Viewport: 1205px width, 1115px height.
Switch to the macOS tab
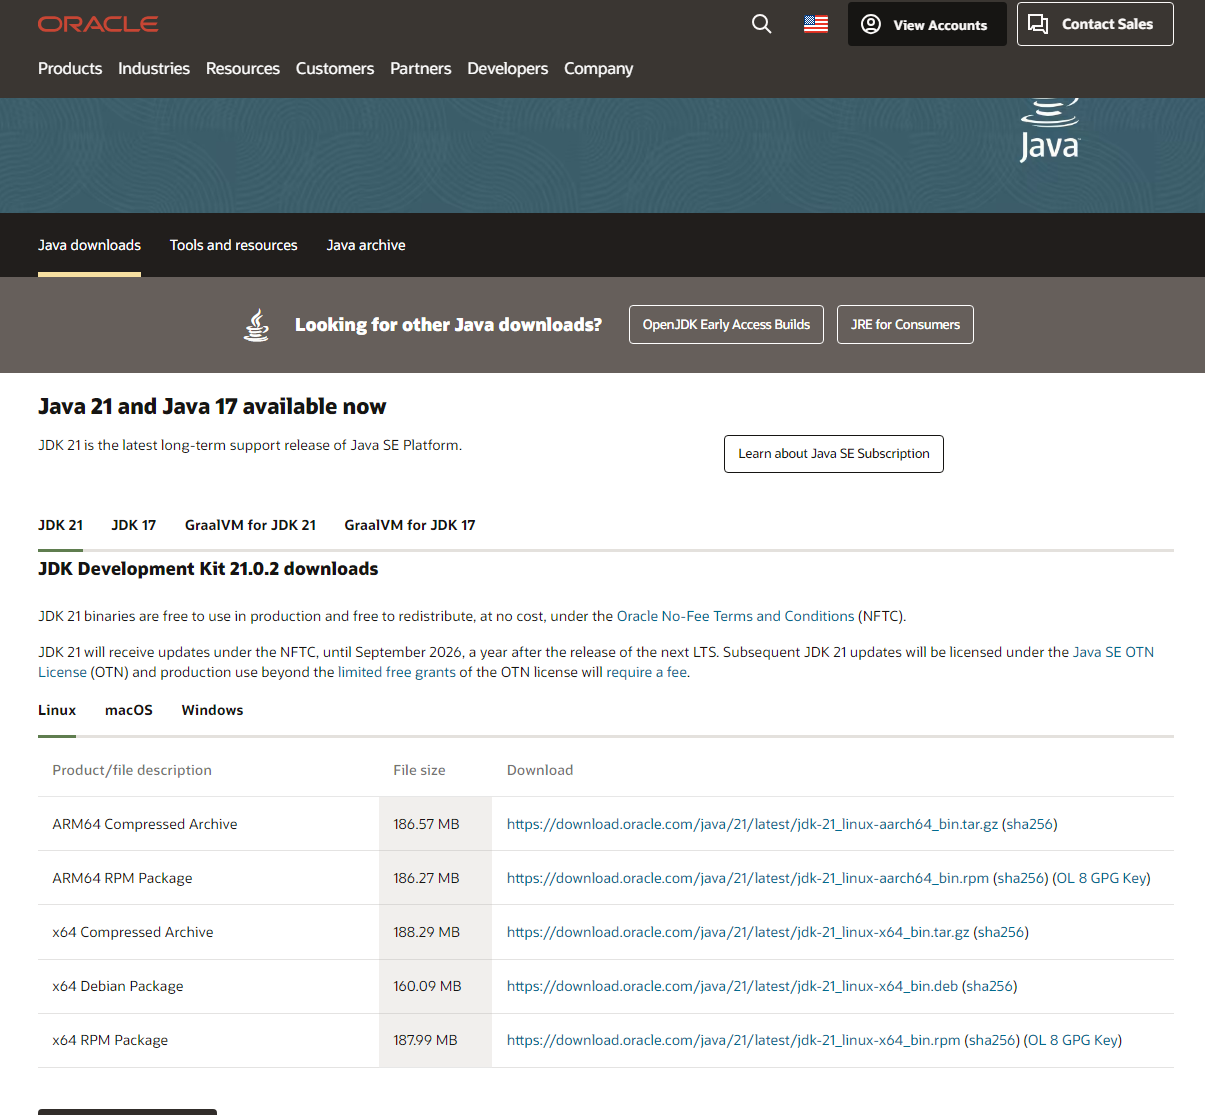pyautogui.click(x=129, y=710)
